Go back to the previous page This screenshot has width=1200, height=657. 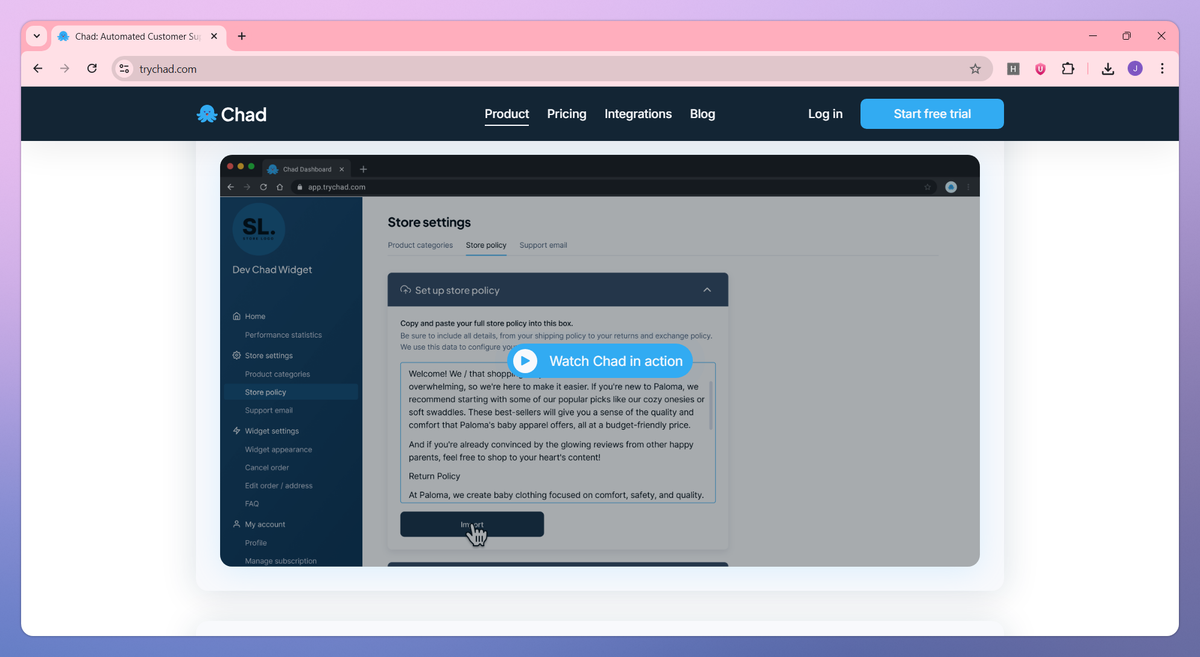click(x=38, y=69)
